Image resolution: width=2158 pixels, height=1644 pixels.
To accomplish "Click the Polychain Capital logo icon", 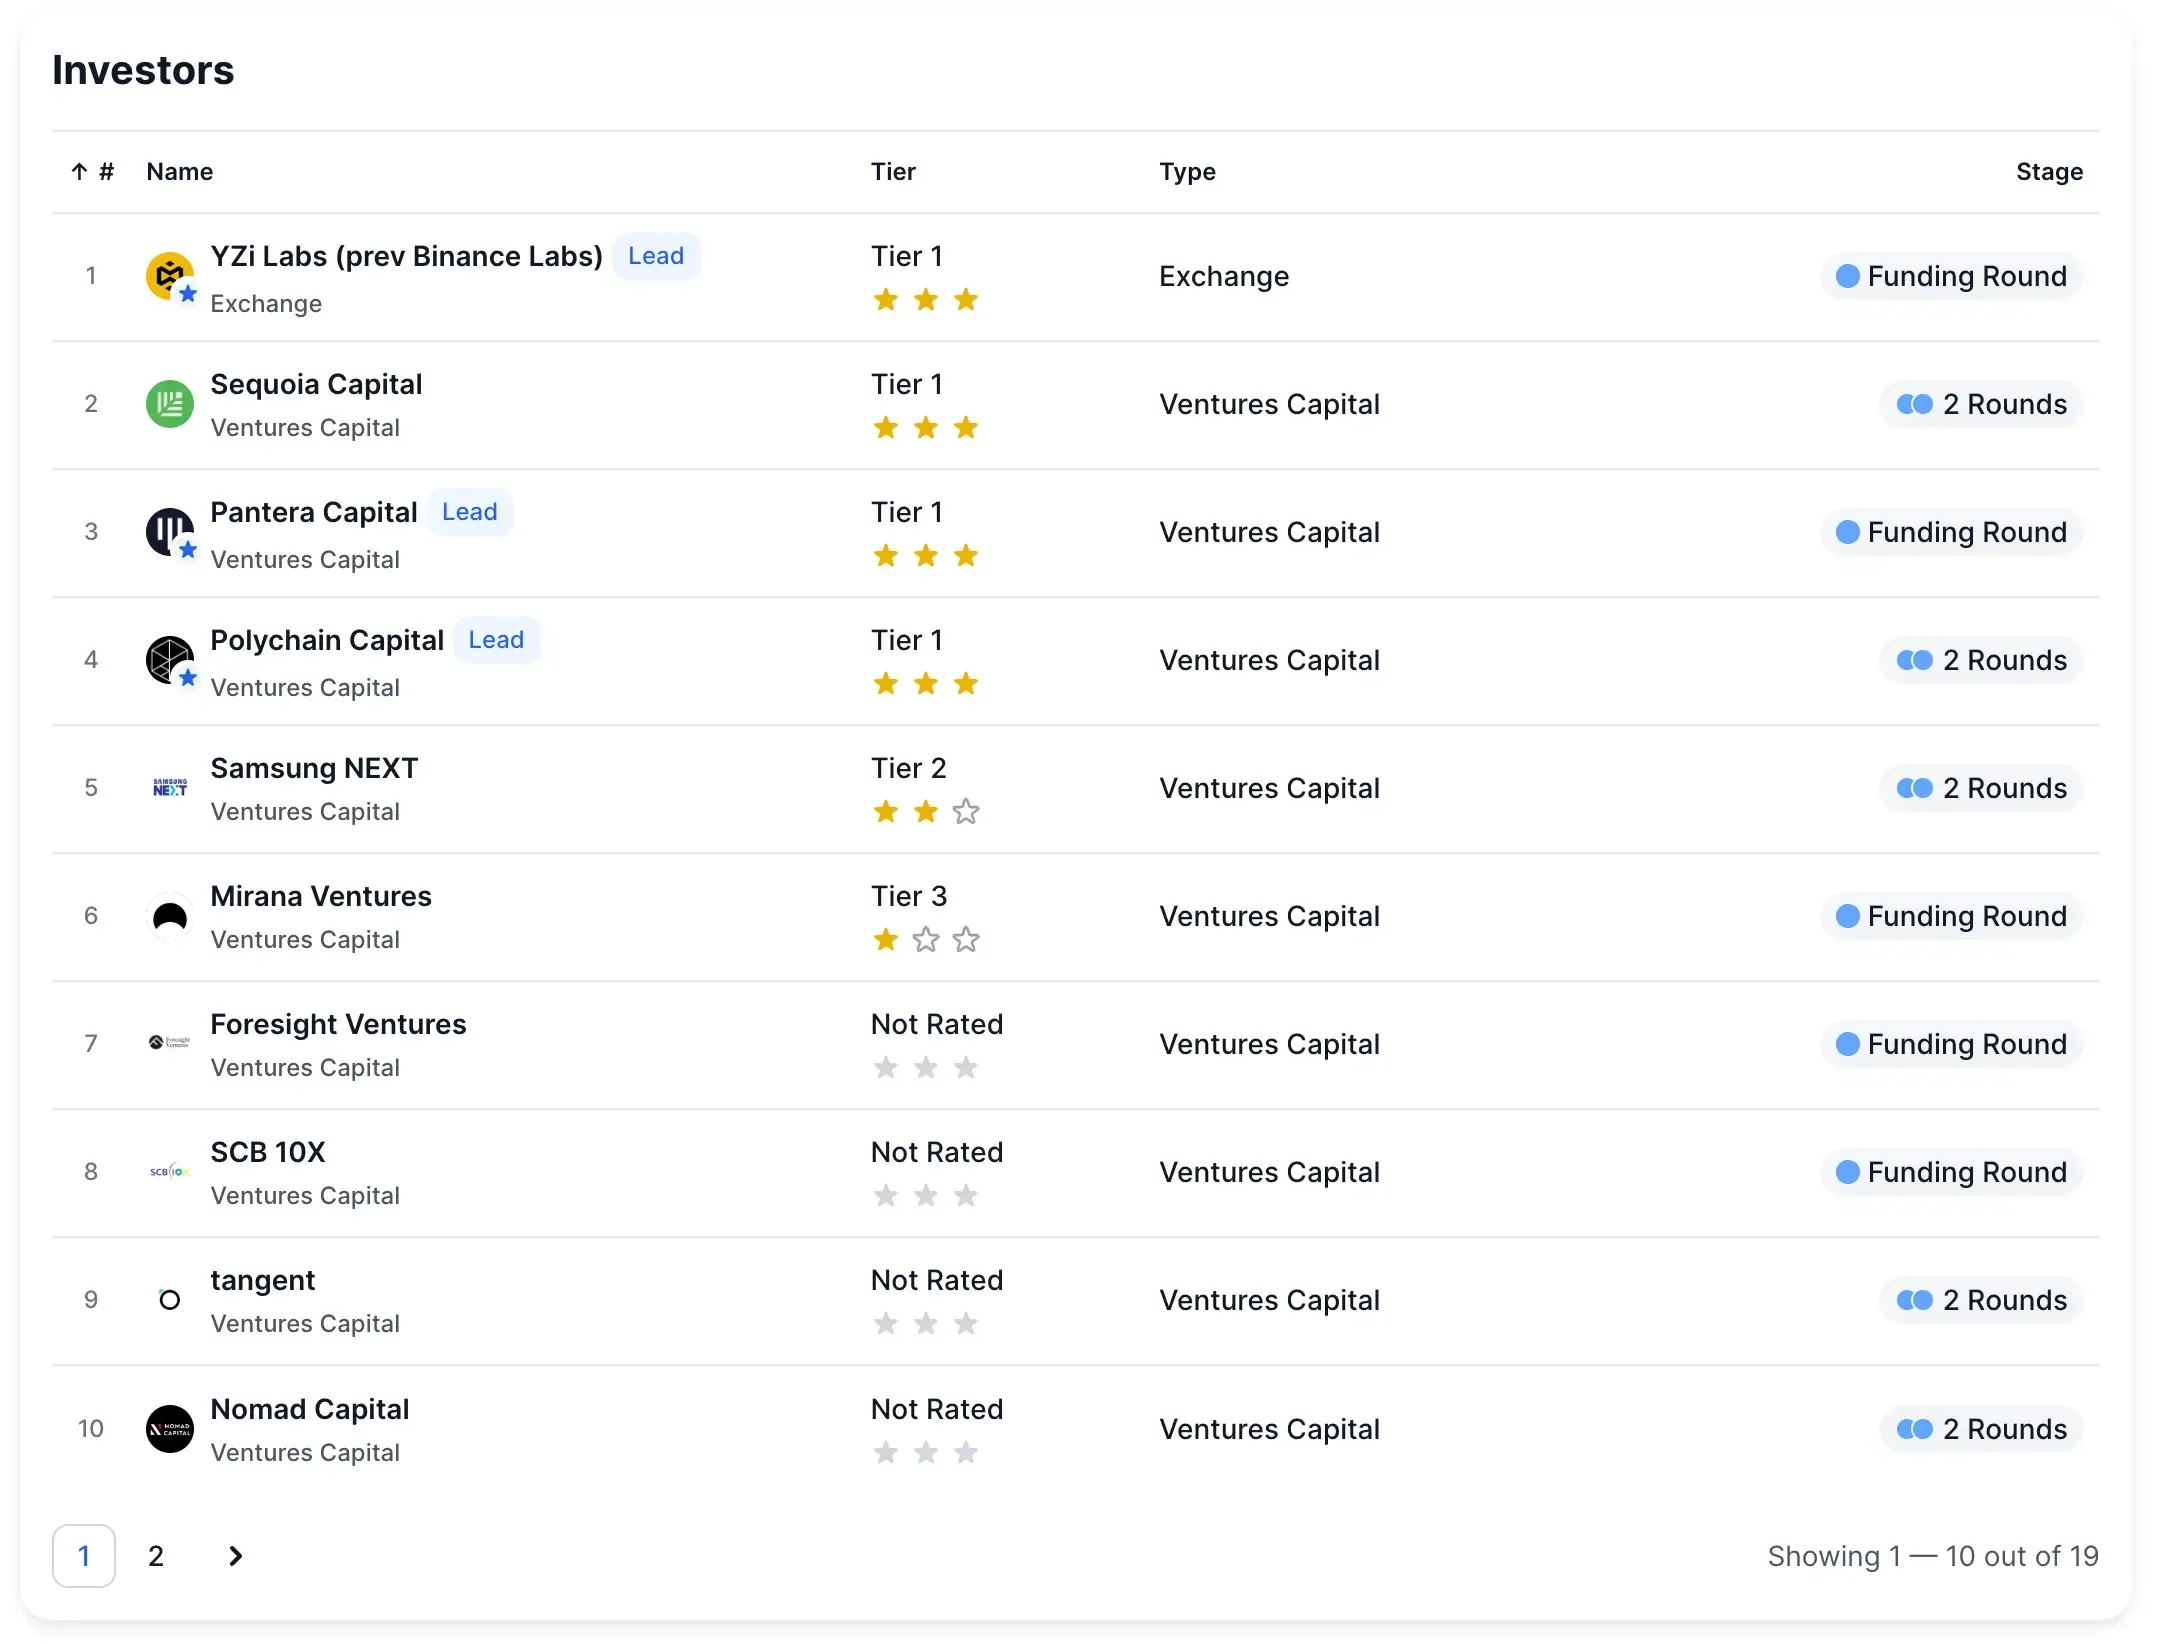I will 169,660.
